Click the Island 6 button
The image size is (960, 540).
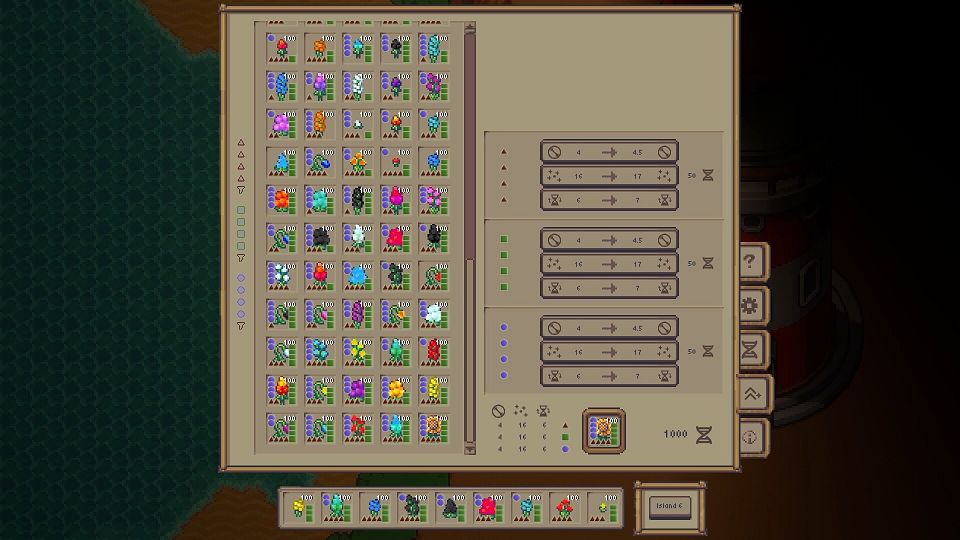pyautogui.click(x=669, y=506)
